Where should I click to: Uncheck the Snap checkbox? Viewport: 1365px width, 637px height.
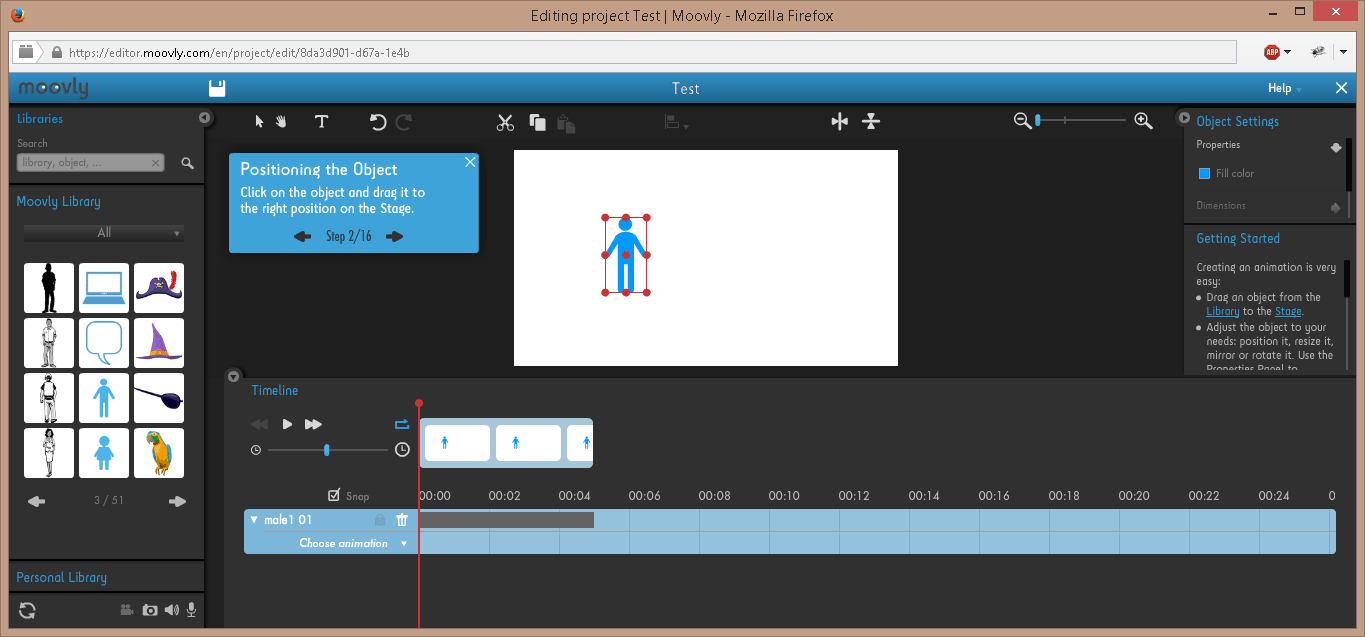pos(334,496)
